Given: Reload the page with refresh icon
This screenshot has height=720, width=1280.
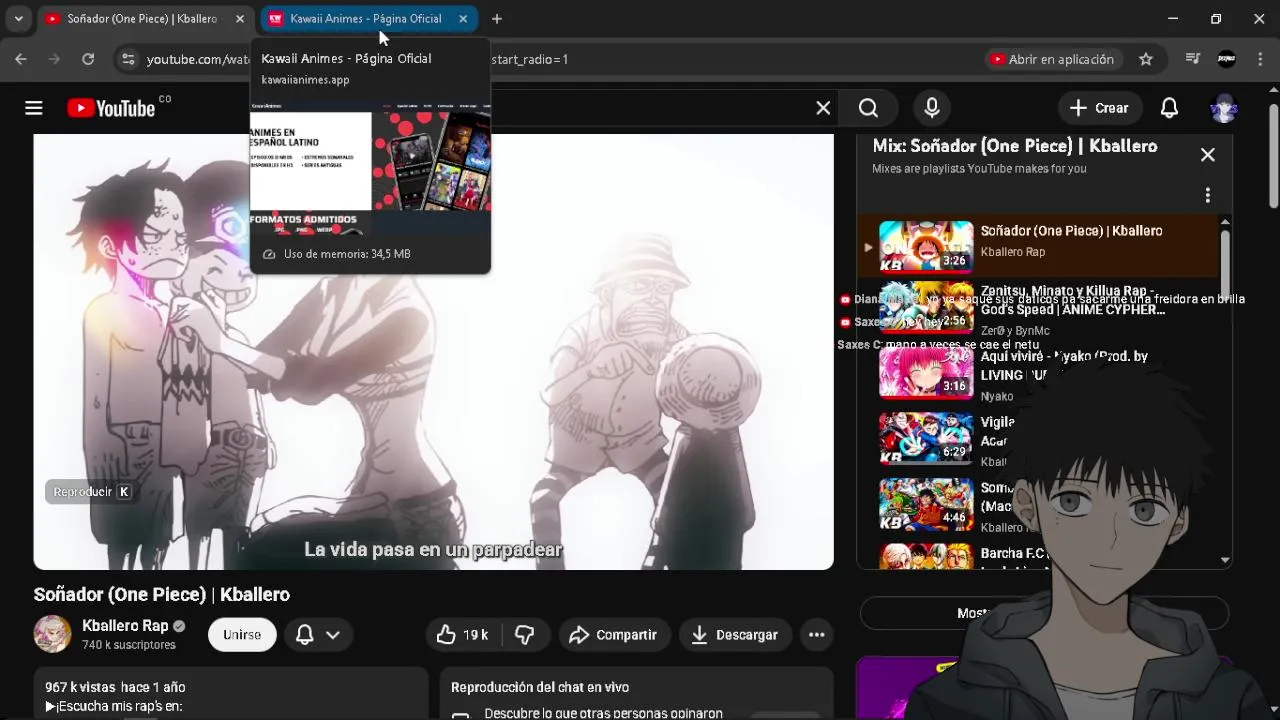Looking at the screenshot, I should coord(88,59).
